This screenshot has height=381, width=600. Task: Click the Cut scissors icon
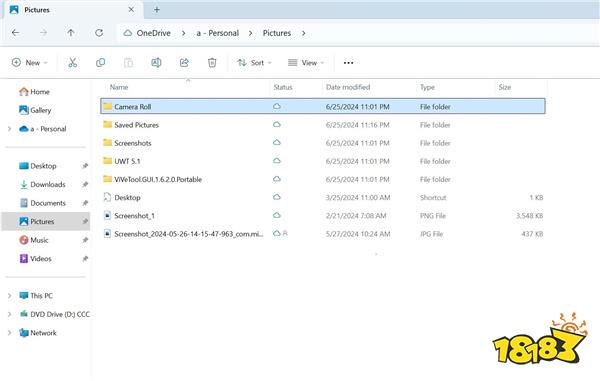(x=72, y=62)
